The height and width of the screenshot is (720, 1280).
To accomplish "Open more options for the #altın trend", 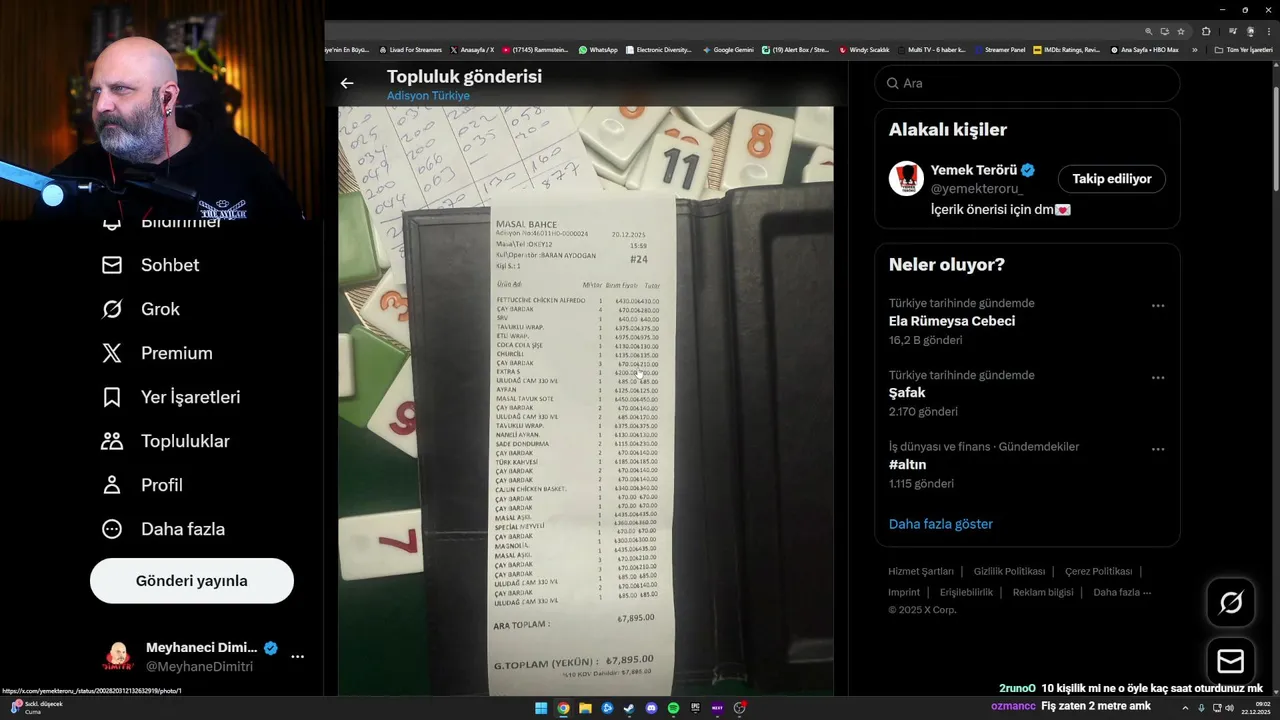I will click(x=1158, y=449).
